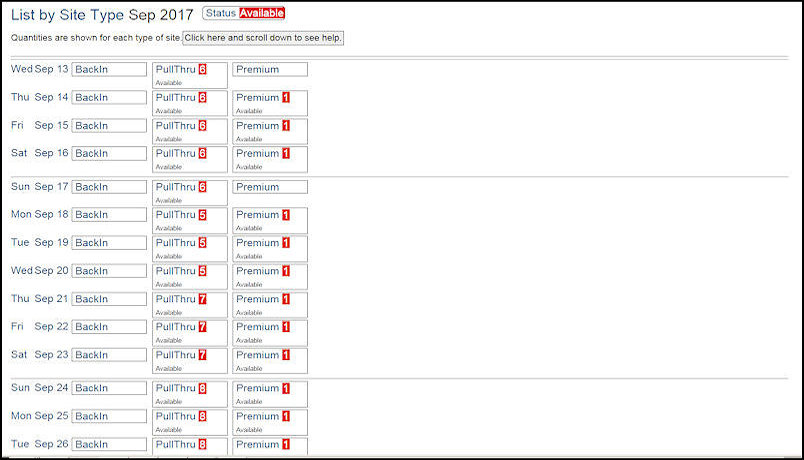Click the red PullThru count for Sat Sep 16
The width and height of the screenshot is (804, 460).
pyautogui.click(x=202, y=154)
